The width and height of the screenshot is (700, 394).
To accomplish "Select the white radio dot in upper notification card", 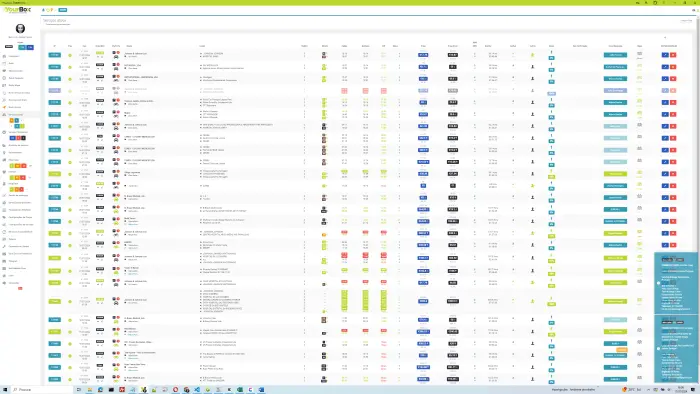I will click(x=658, y=283).
